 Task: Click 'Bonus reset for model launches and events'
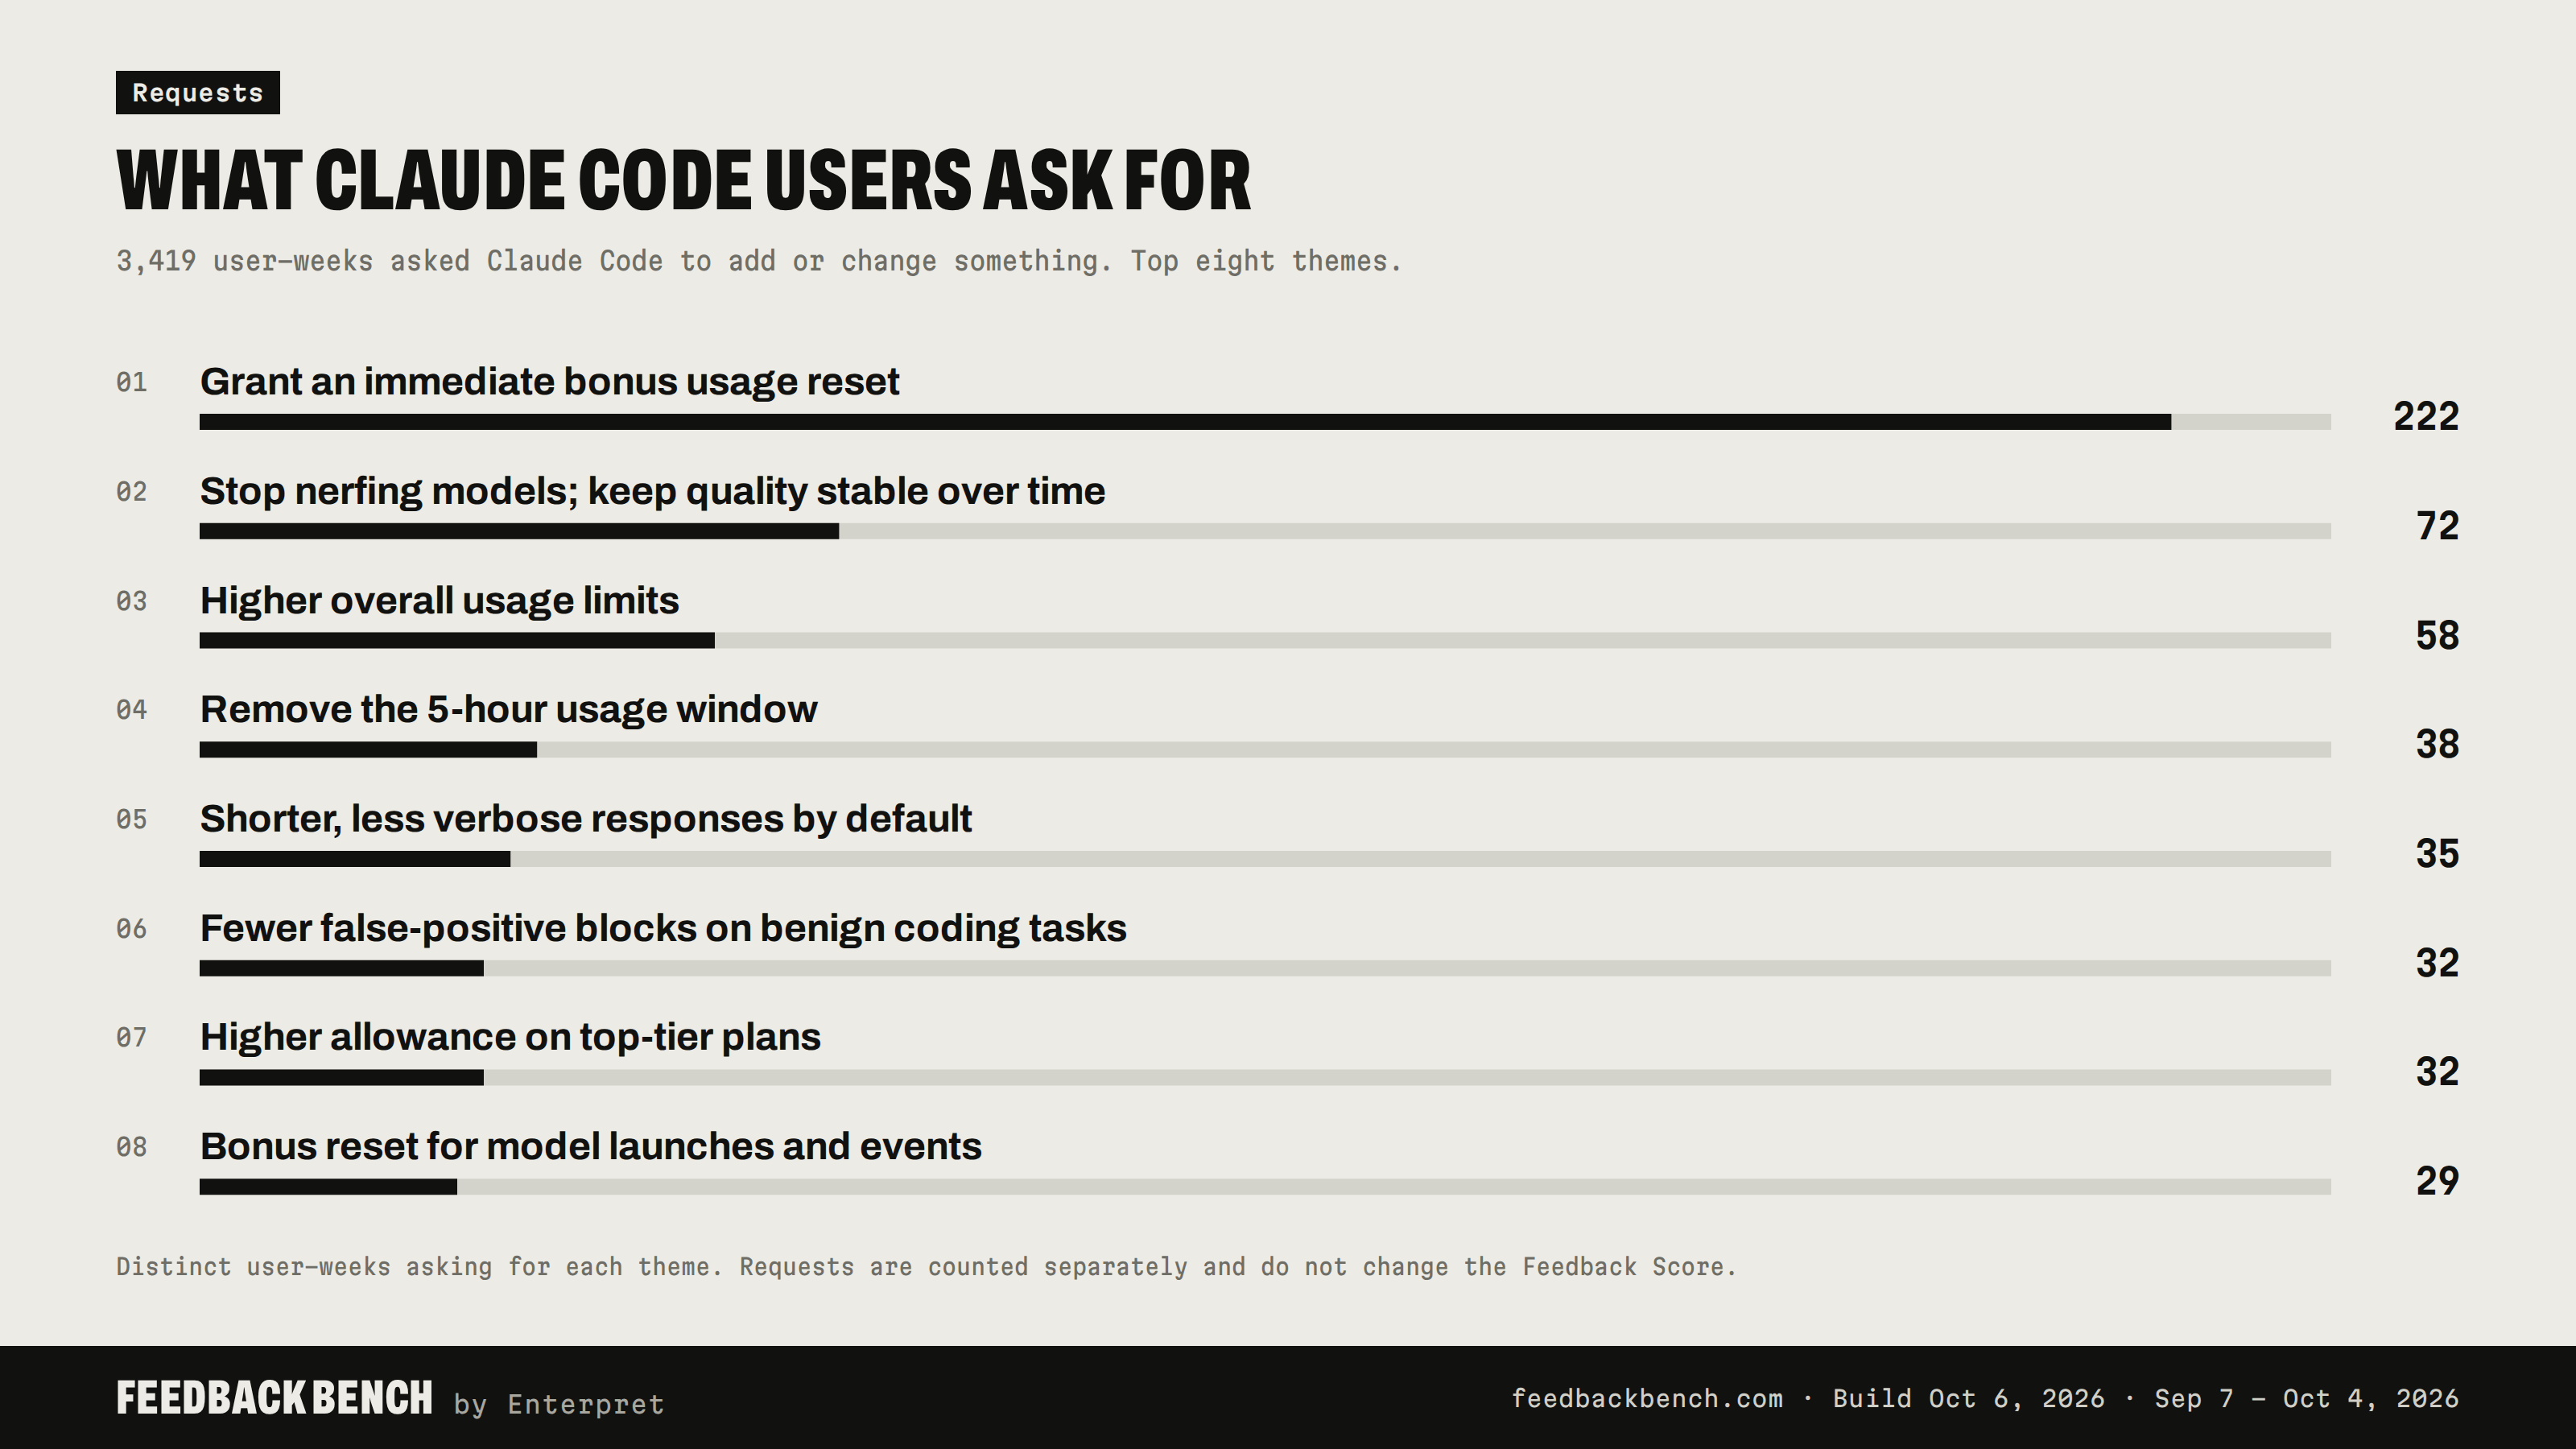(590, 1146)
